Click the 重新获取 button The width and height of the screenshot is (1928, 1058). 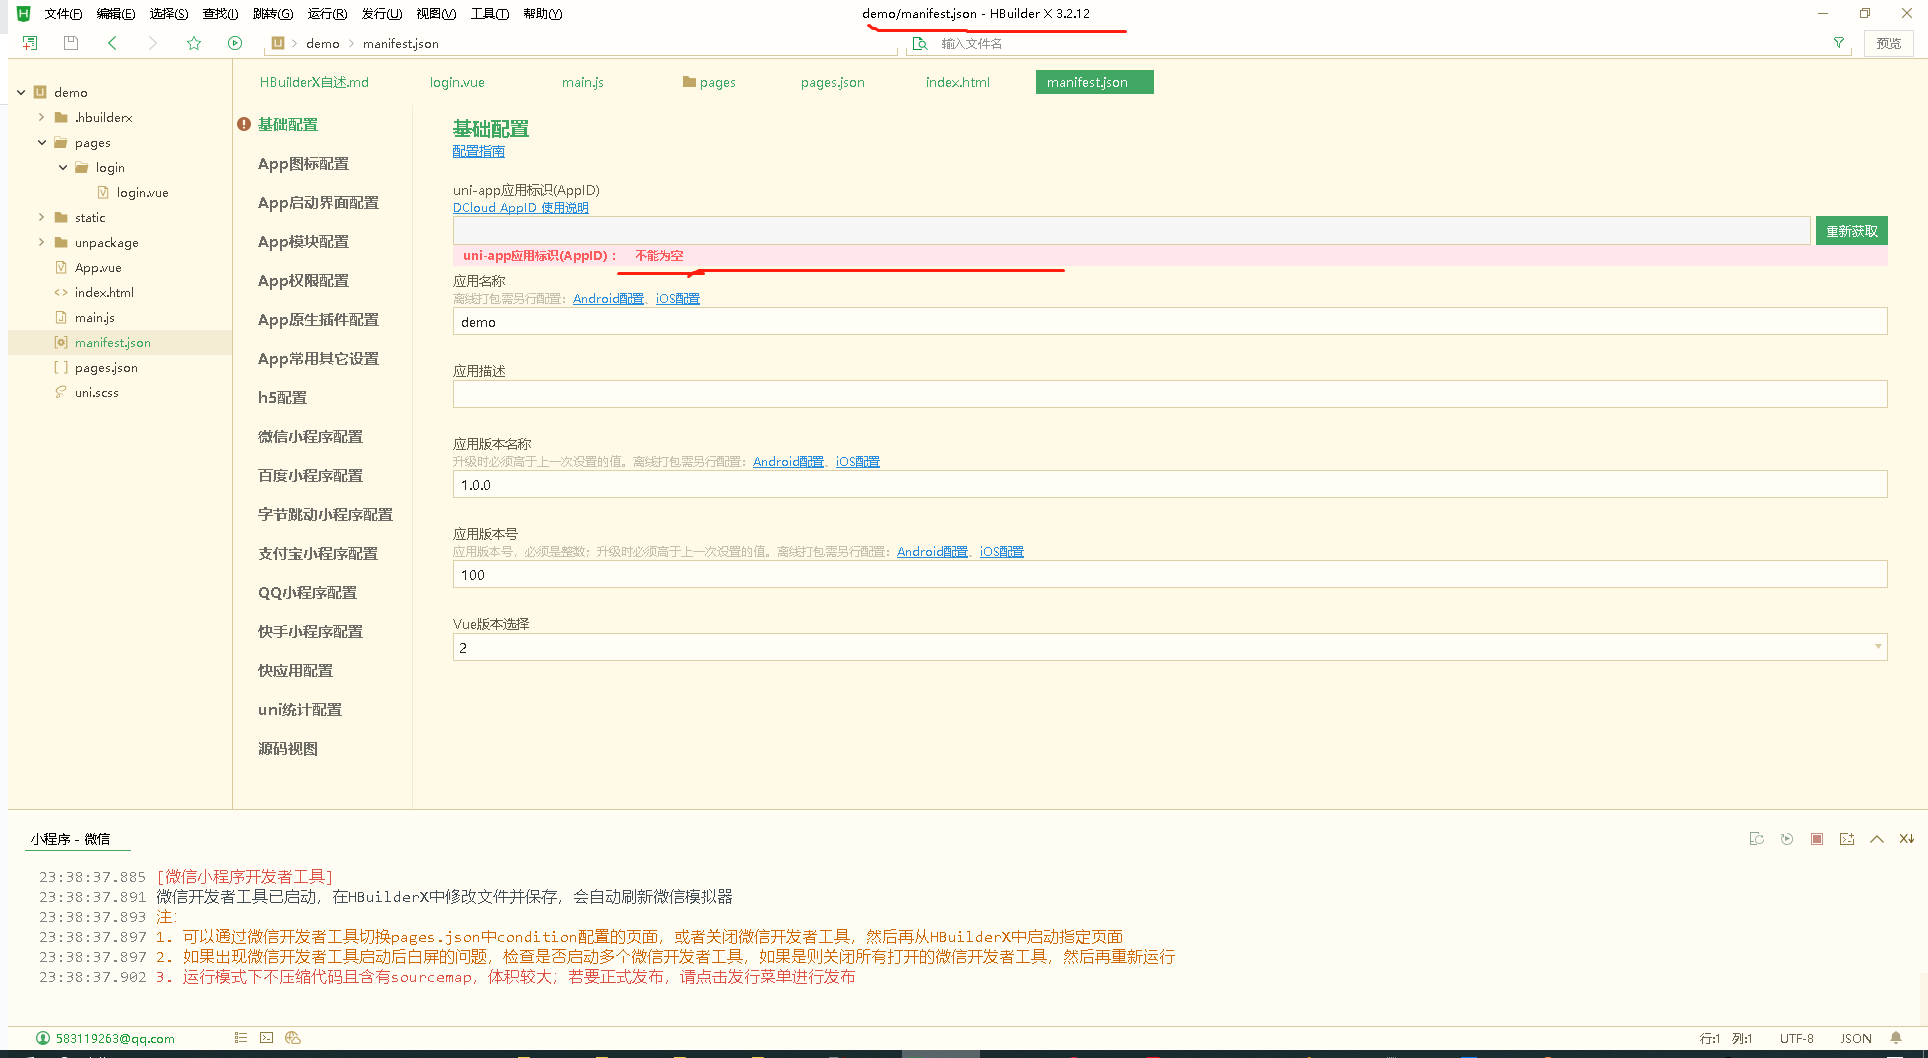(1851, 231)
